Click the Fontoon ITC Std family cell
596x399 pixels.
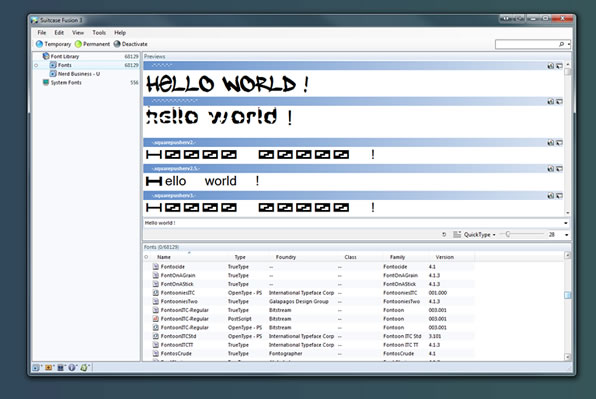coord(402,336)
